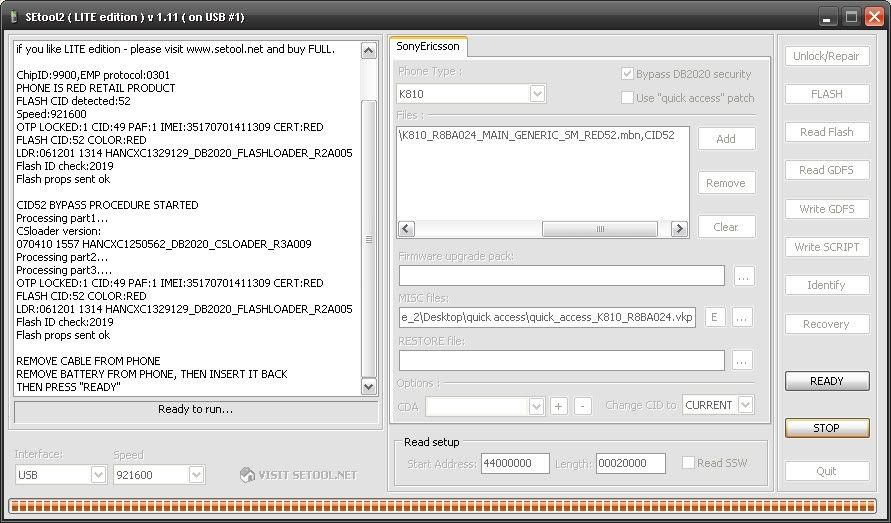Click the Identify button
The image size is (891, 523).
coord(827,285)
